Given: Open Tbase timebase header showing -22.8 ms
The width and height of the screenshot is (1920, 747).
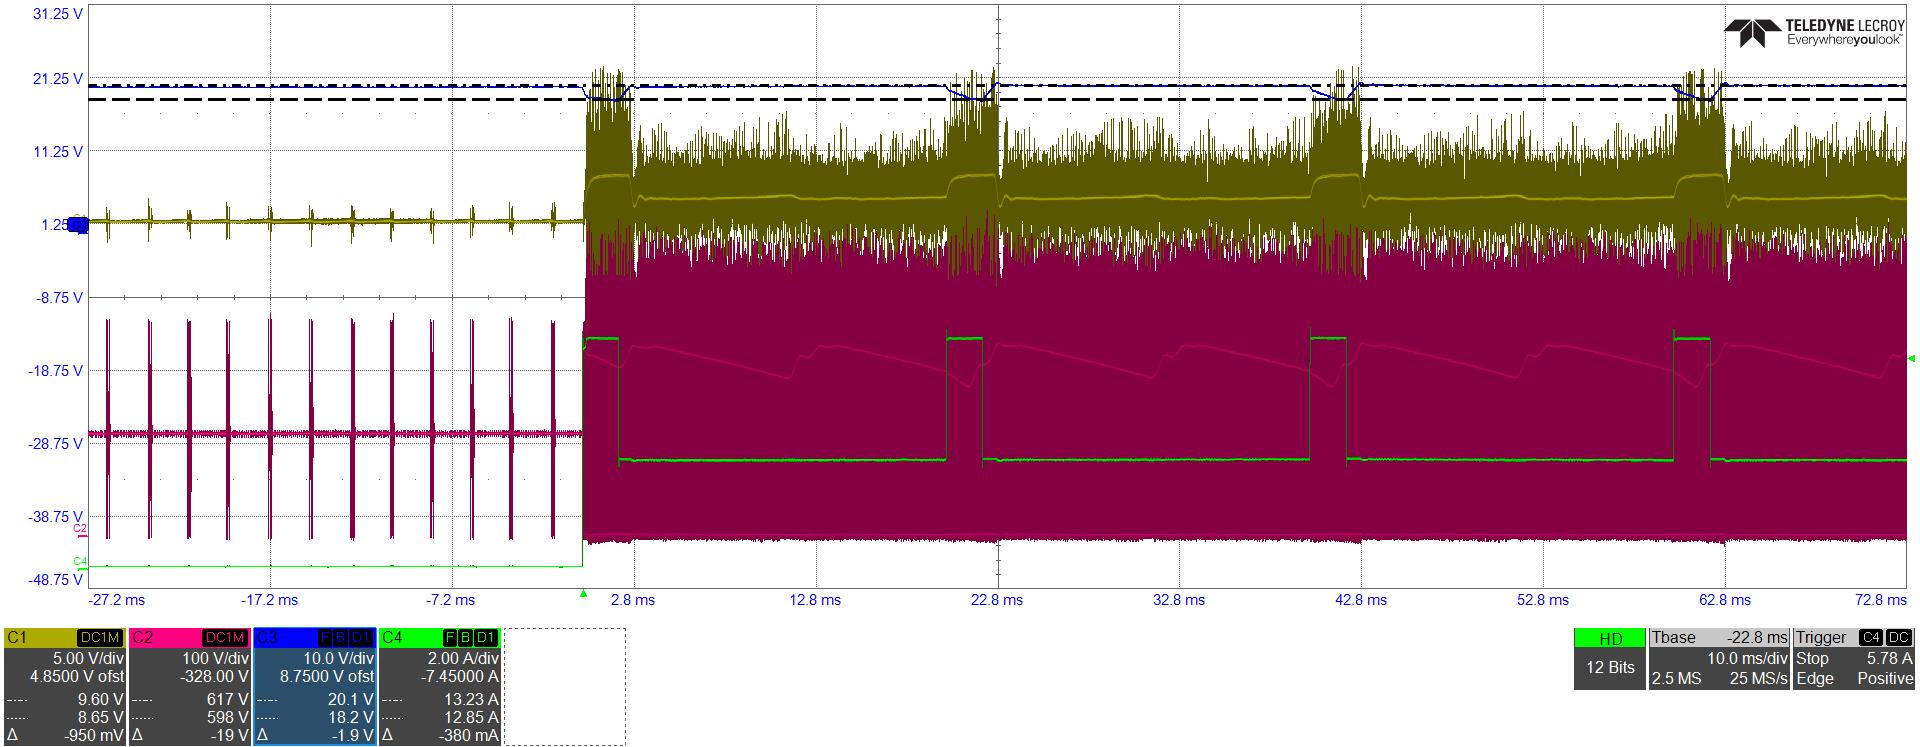Looking at the screenshot, I should coord(1719,637).
